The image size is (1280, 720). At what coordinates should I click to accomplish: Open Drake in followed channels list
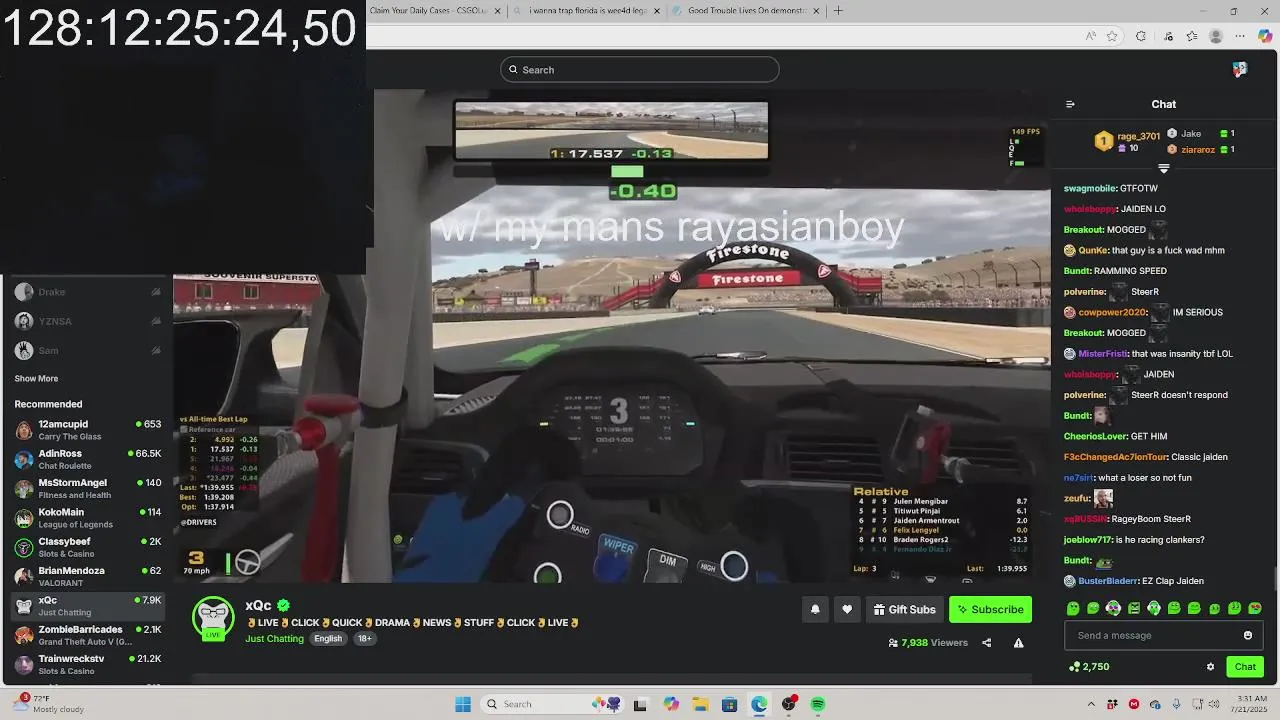(87, 292)
